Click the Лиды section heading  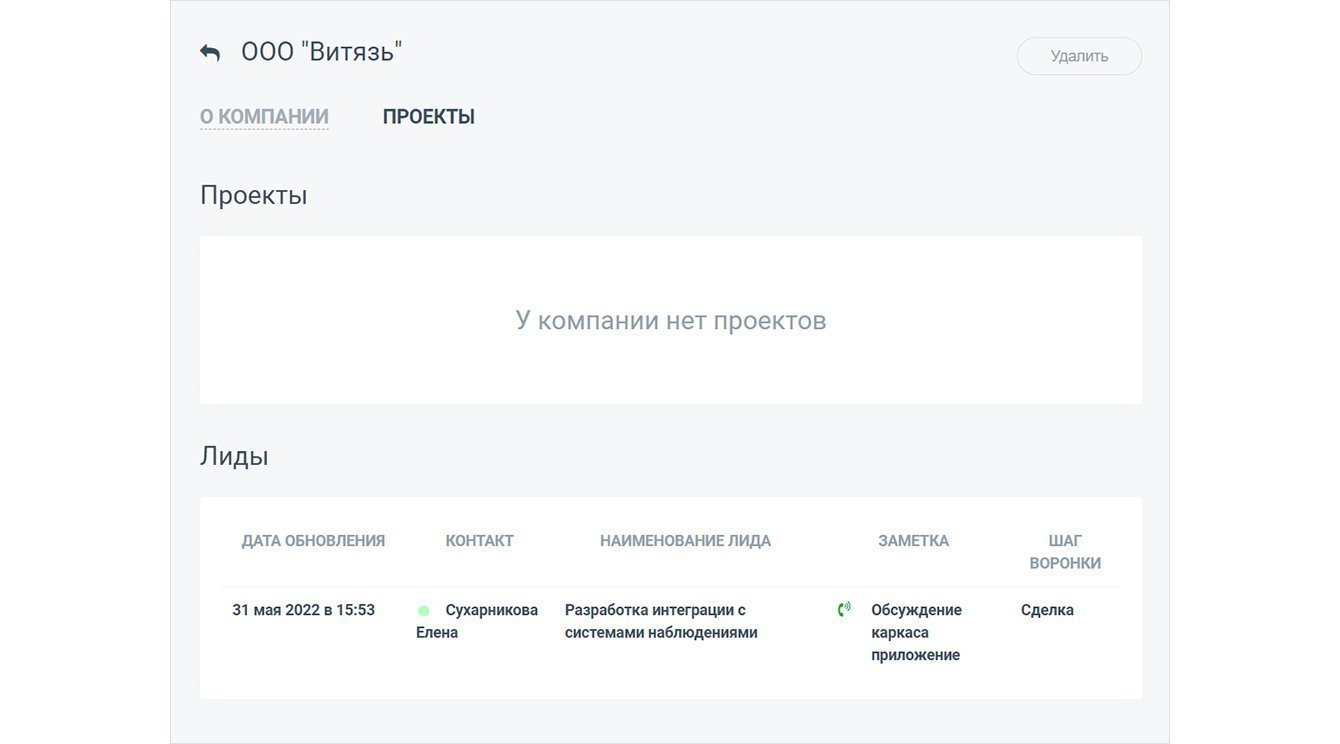[x=234, y=456]
